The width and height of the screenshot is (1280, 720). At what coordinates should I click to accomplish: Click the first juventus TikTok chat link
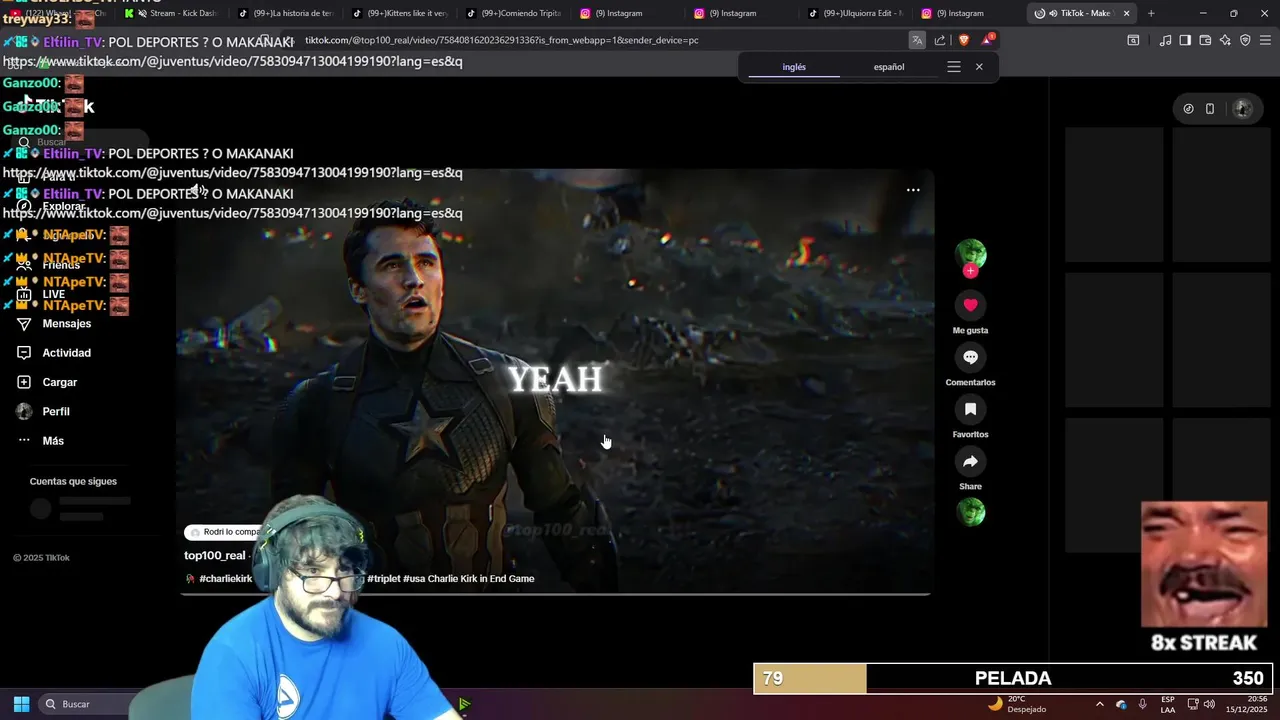[x=233, y=61]
